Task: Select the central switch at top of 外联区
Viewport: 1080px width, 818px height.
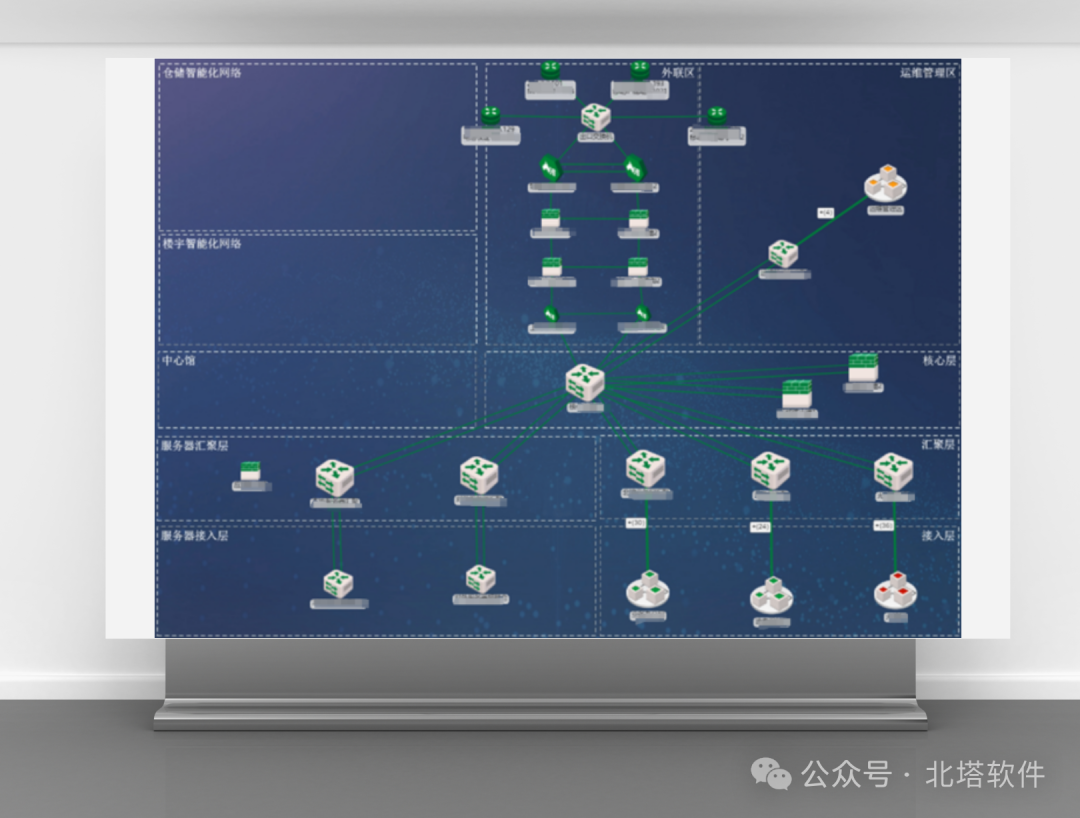Action: click(x=595, y=116)
